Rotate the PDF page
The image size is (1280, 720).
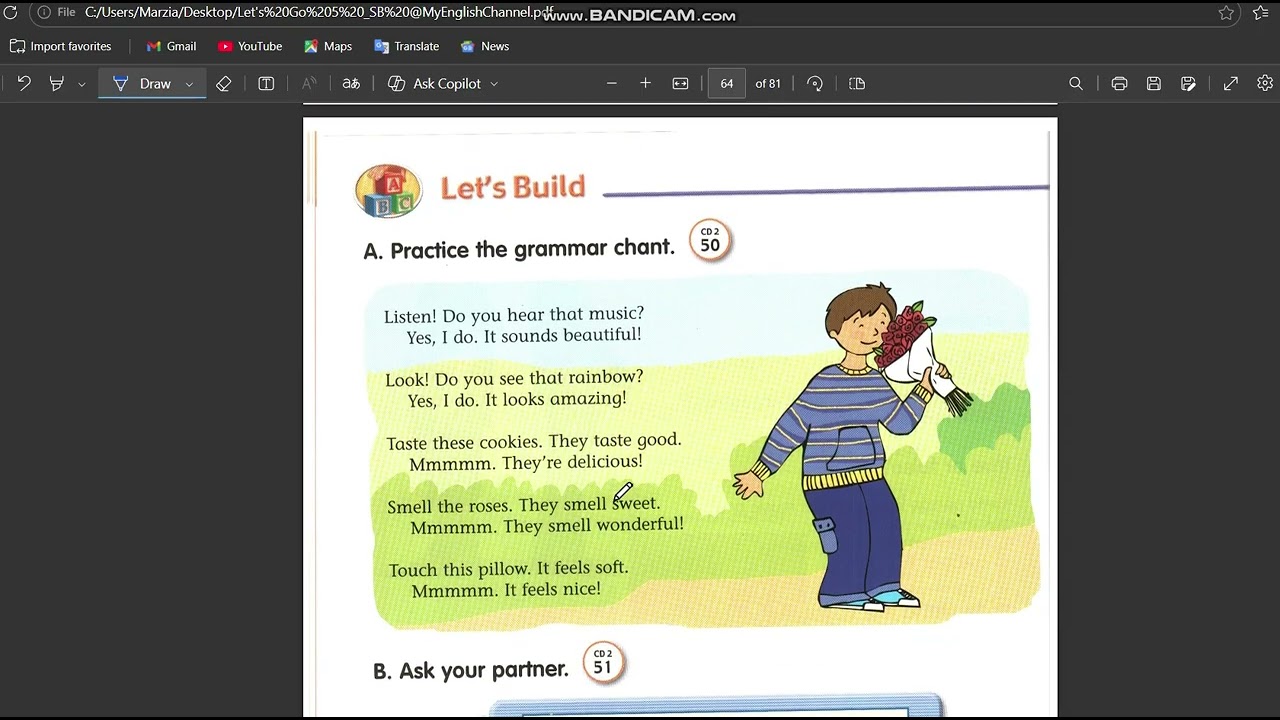click(x=815, y=84)
